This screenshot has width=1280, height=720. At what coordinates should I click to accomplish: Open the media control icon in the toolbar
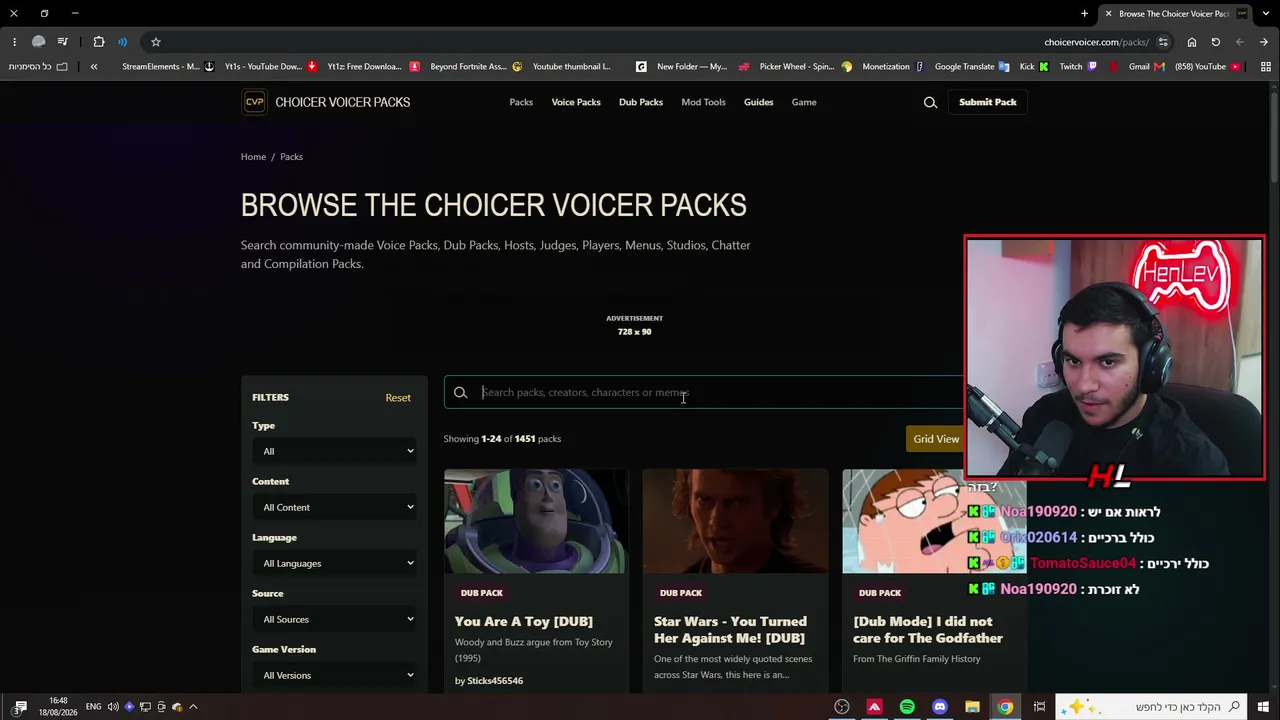(x=62, y=42)
